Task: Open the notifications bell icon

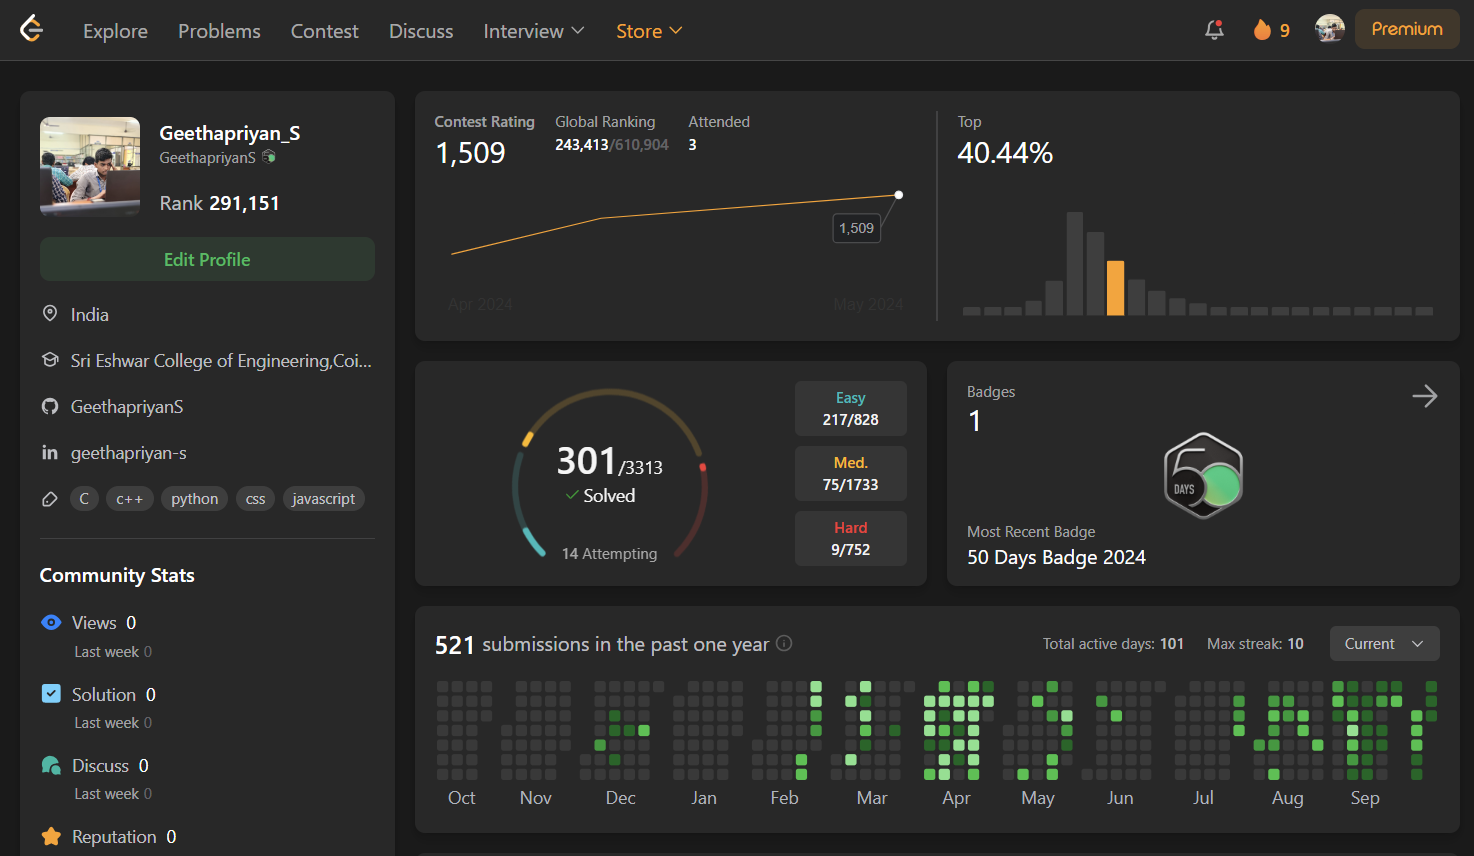Action: [x=1214, y=30]
